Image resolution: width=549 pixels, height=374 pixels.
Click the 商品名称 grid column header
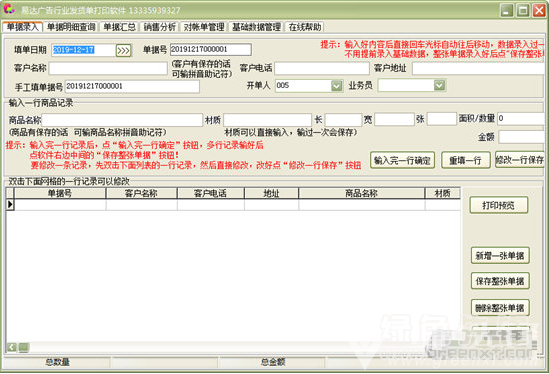361,193
